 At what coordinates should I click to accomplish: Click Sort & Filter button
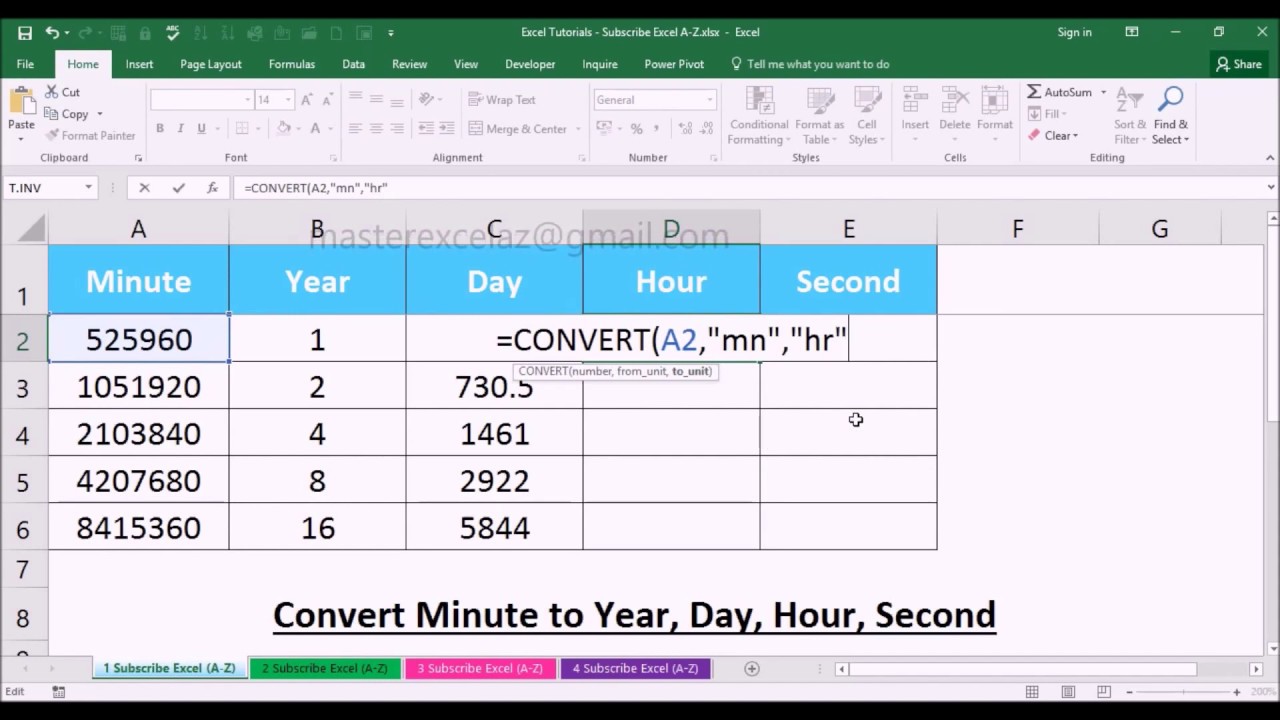tap(1130, 116)
